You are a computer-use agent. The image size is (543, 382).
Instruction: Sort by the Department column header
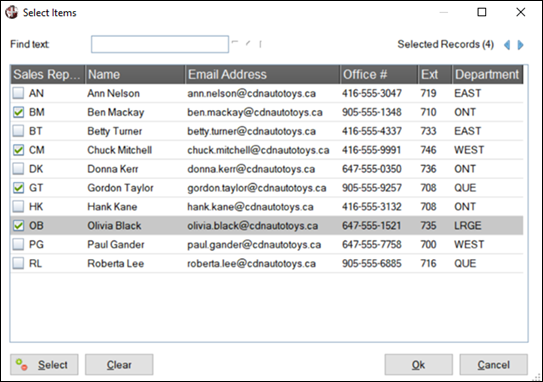coord(488,74)
